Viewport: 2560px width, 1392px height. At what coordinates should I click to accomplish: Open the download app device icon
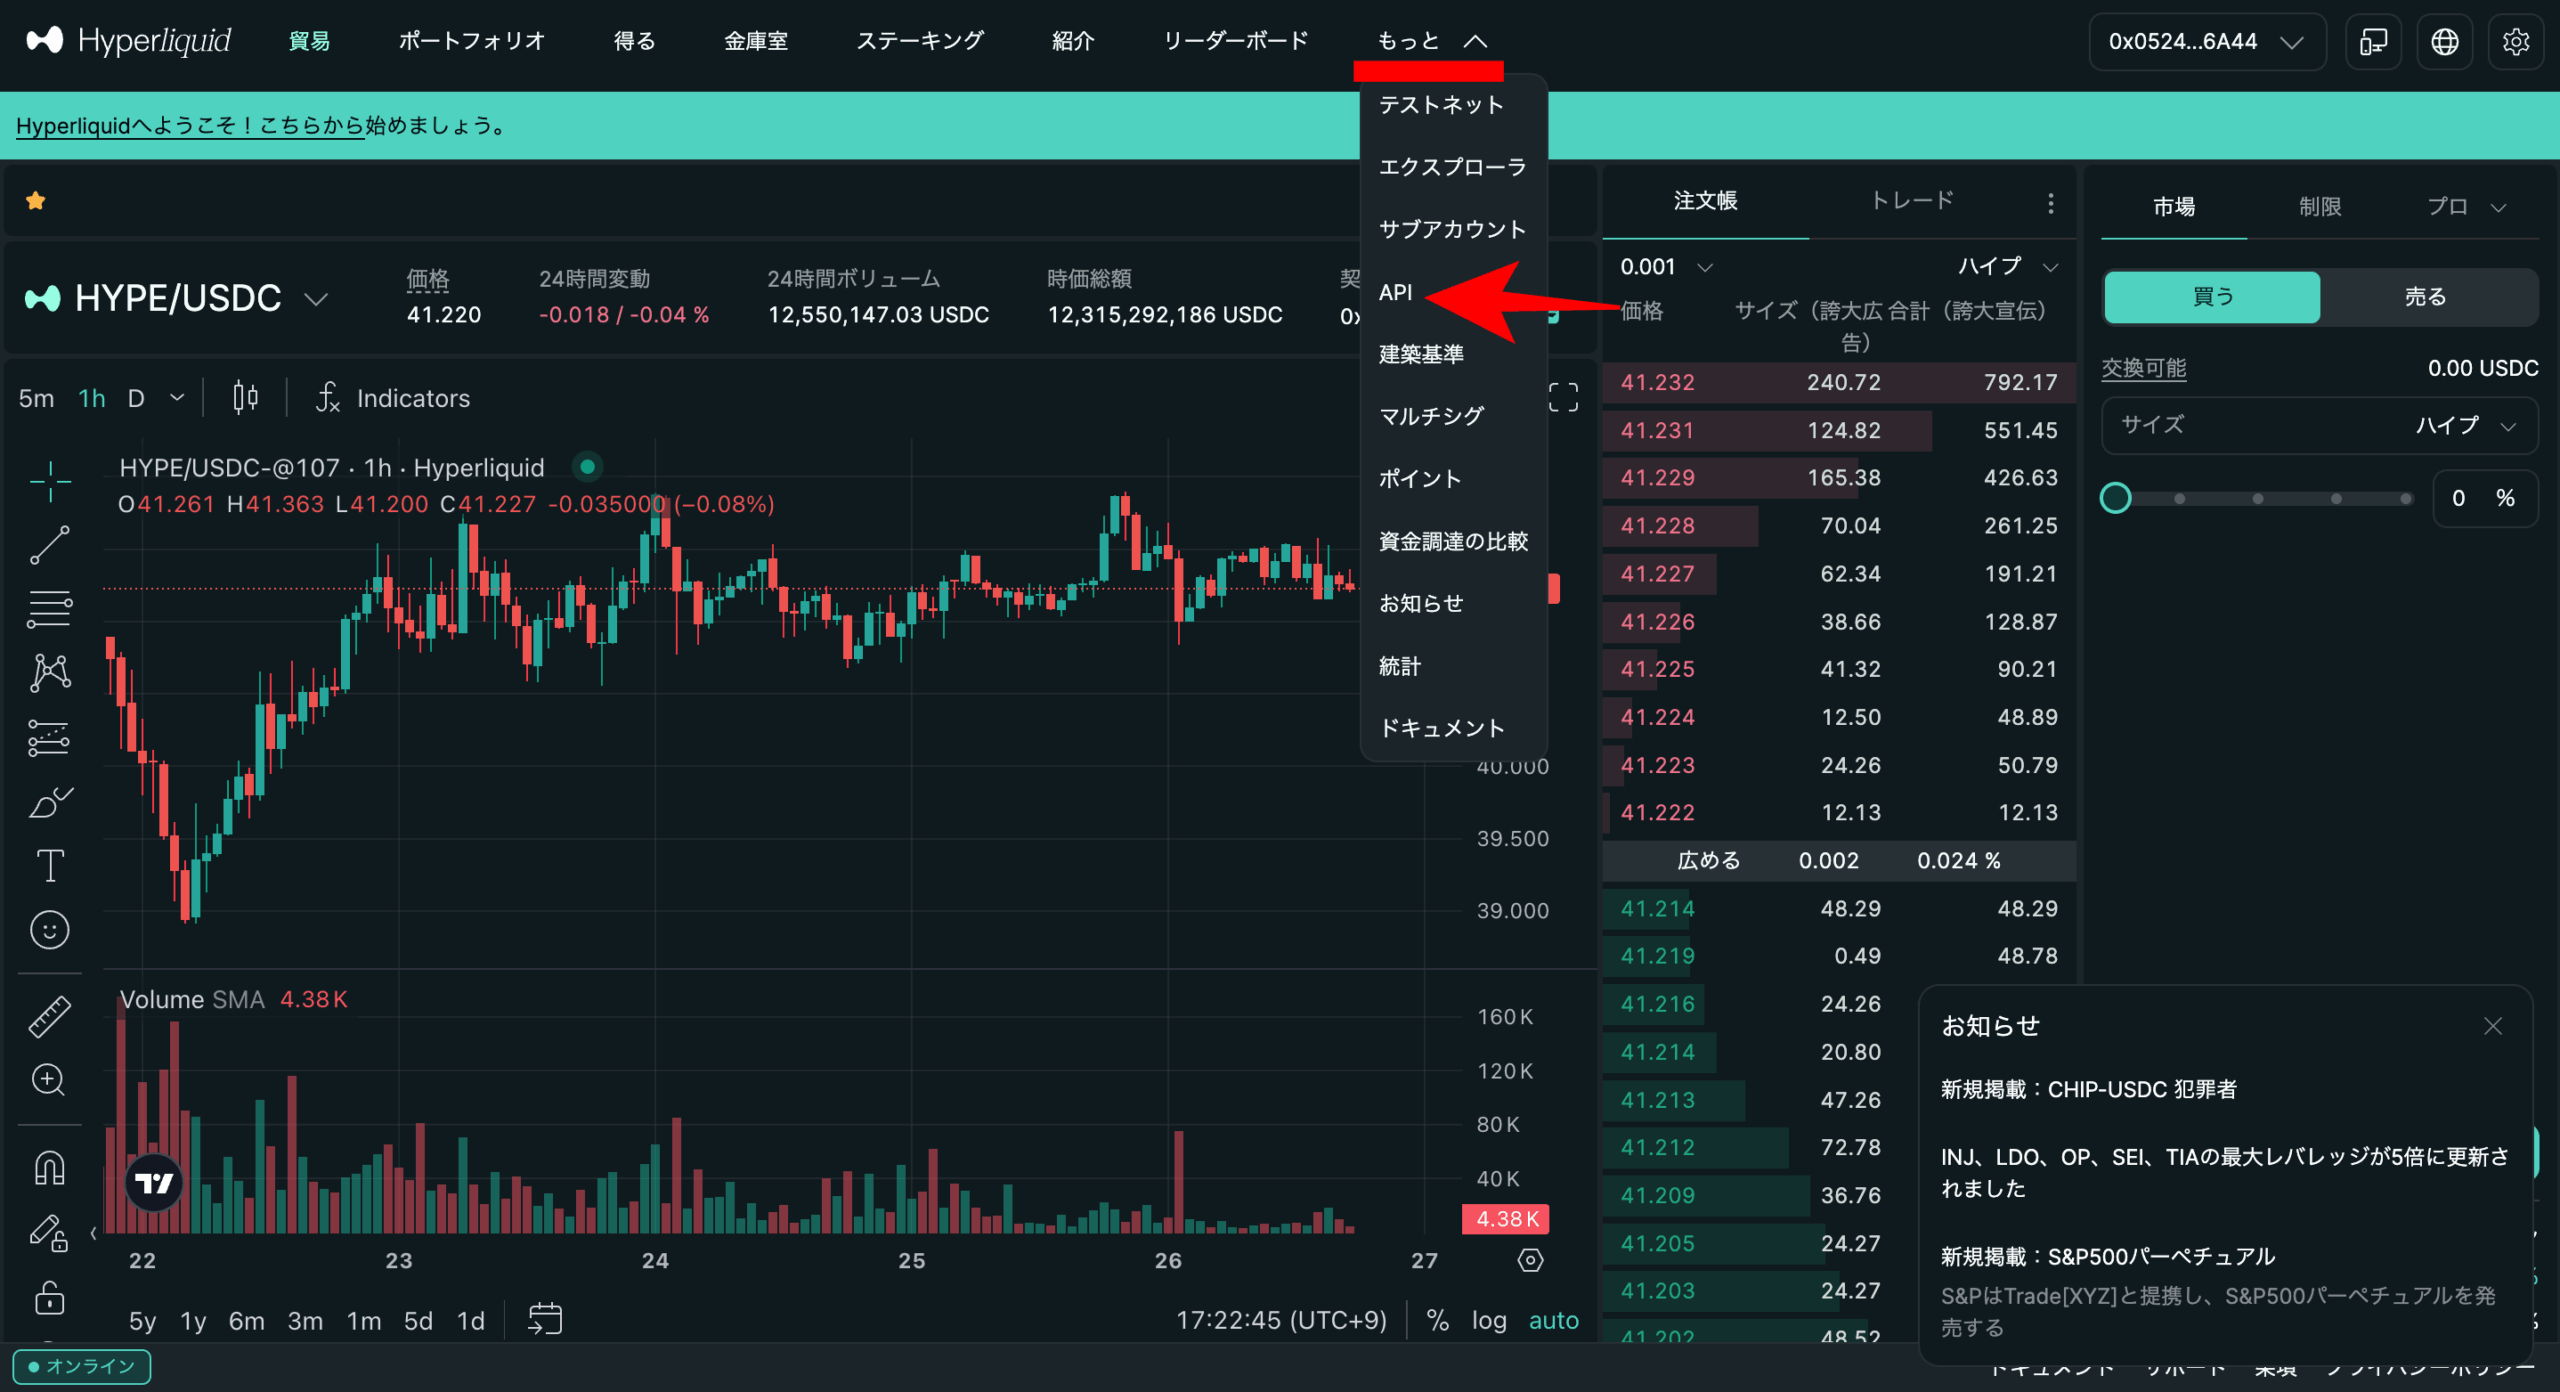pyautogui.click(x=2373, y=41)
